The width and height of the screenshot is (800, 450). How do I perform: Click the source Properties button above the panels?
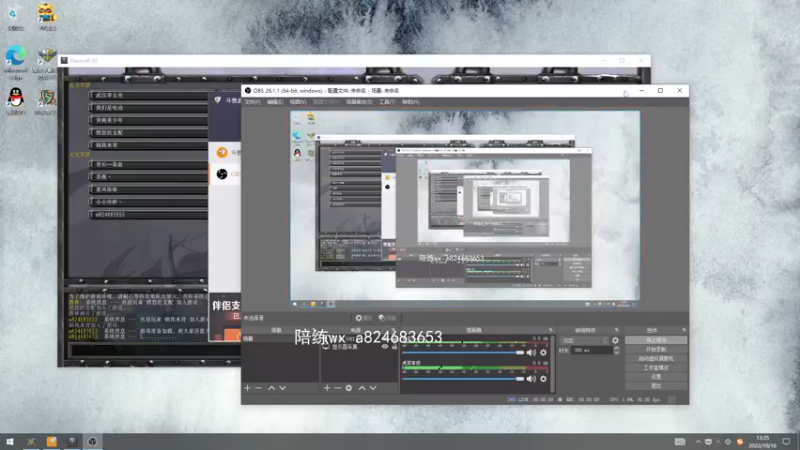pos(364,318)
